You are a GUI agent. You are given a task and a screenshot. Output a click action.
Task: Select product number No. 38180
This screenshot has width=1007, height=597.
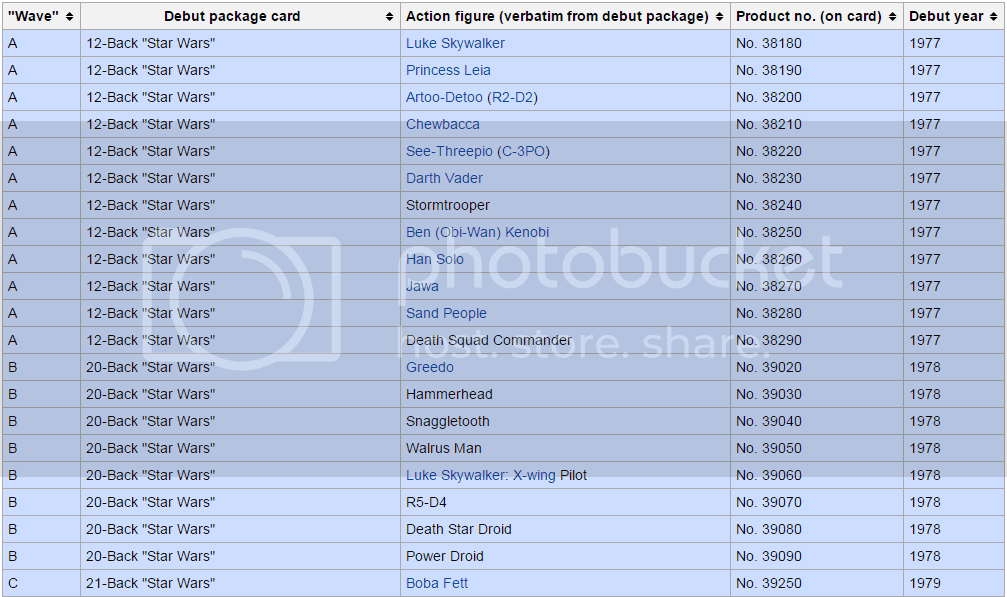[x=769, y=44]
